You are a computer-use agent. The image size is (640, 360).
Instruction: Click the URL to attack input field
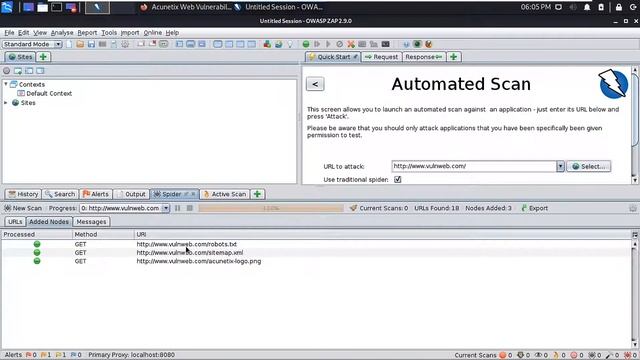click(474, 166)
